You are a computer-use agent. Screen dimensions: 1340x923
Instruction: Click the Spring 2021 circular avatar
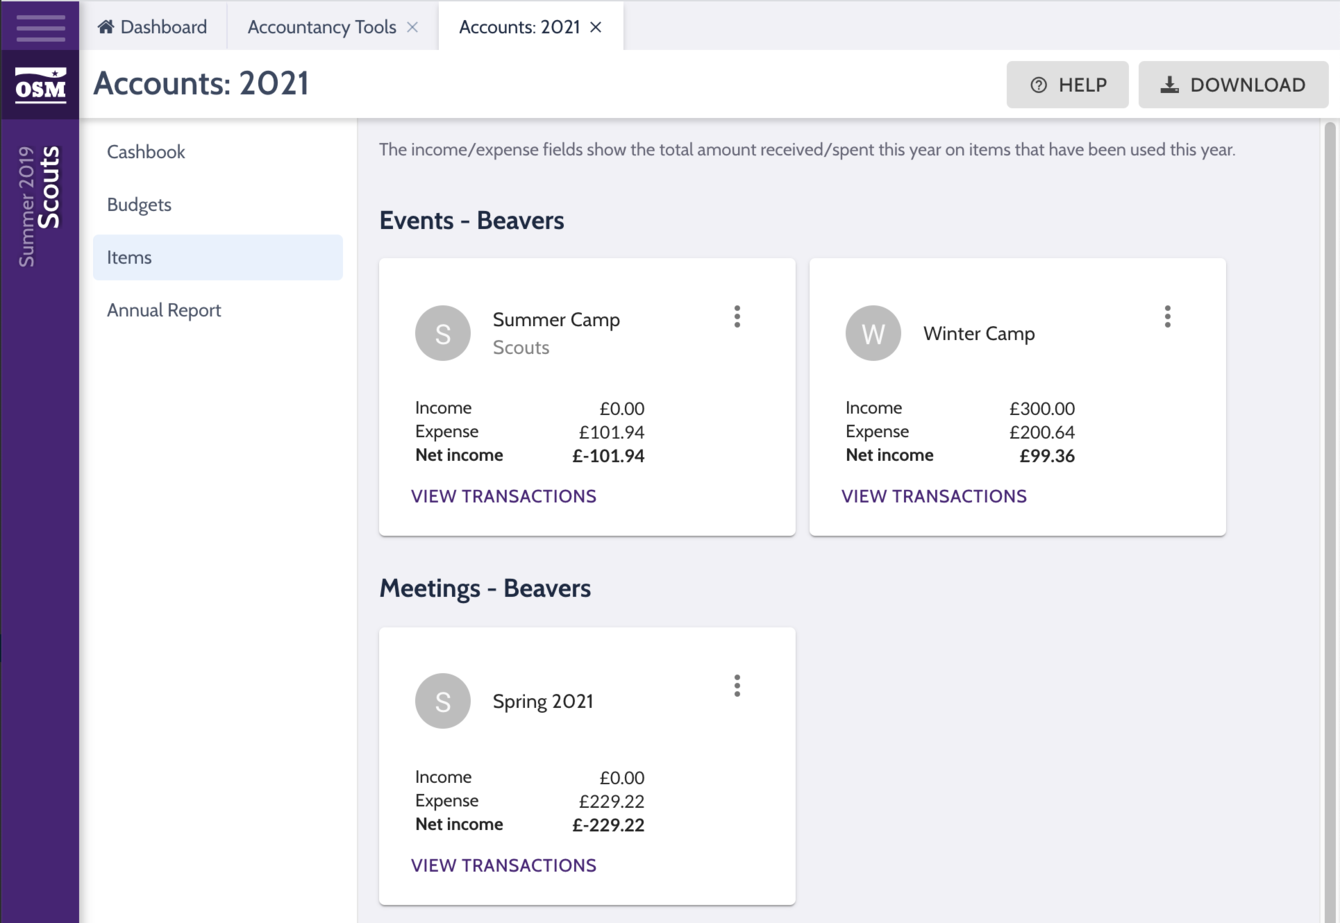tap(443, 701)
